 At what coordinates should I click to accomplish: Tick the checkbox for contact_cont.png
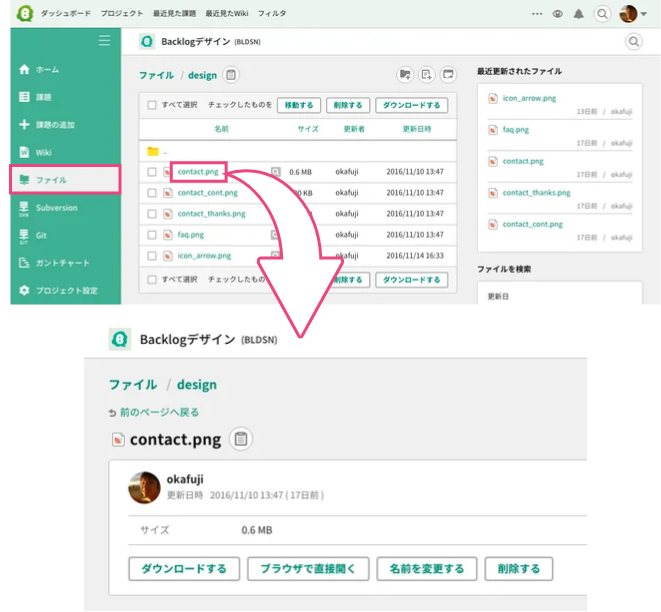(x=152, y=193)
